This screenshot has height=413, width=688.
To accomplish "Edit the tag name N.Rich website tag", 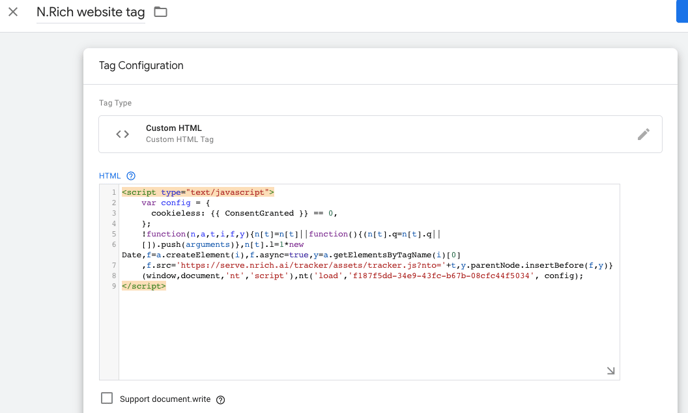I will [x=90, y=12].
